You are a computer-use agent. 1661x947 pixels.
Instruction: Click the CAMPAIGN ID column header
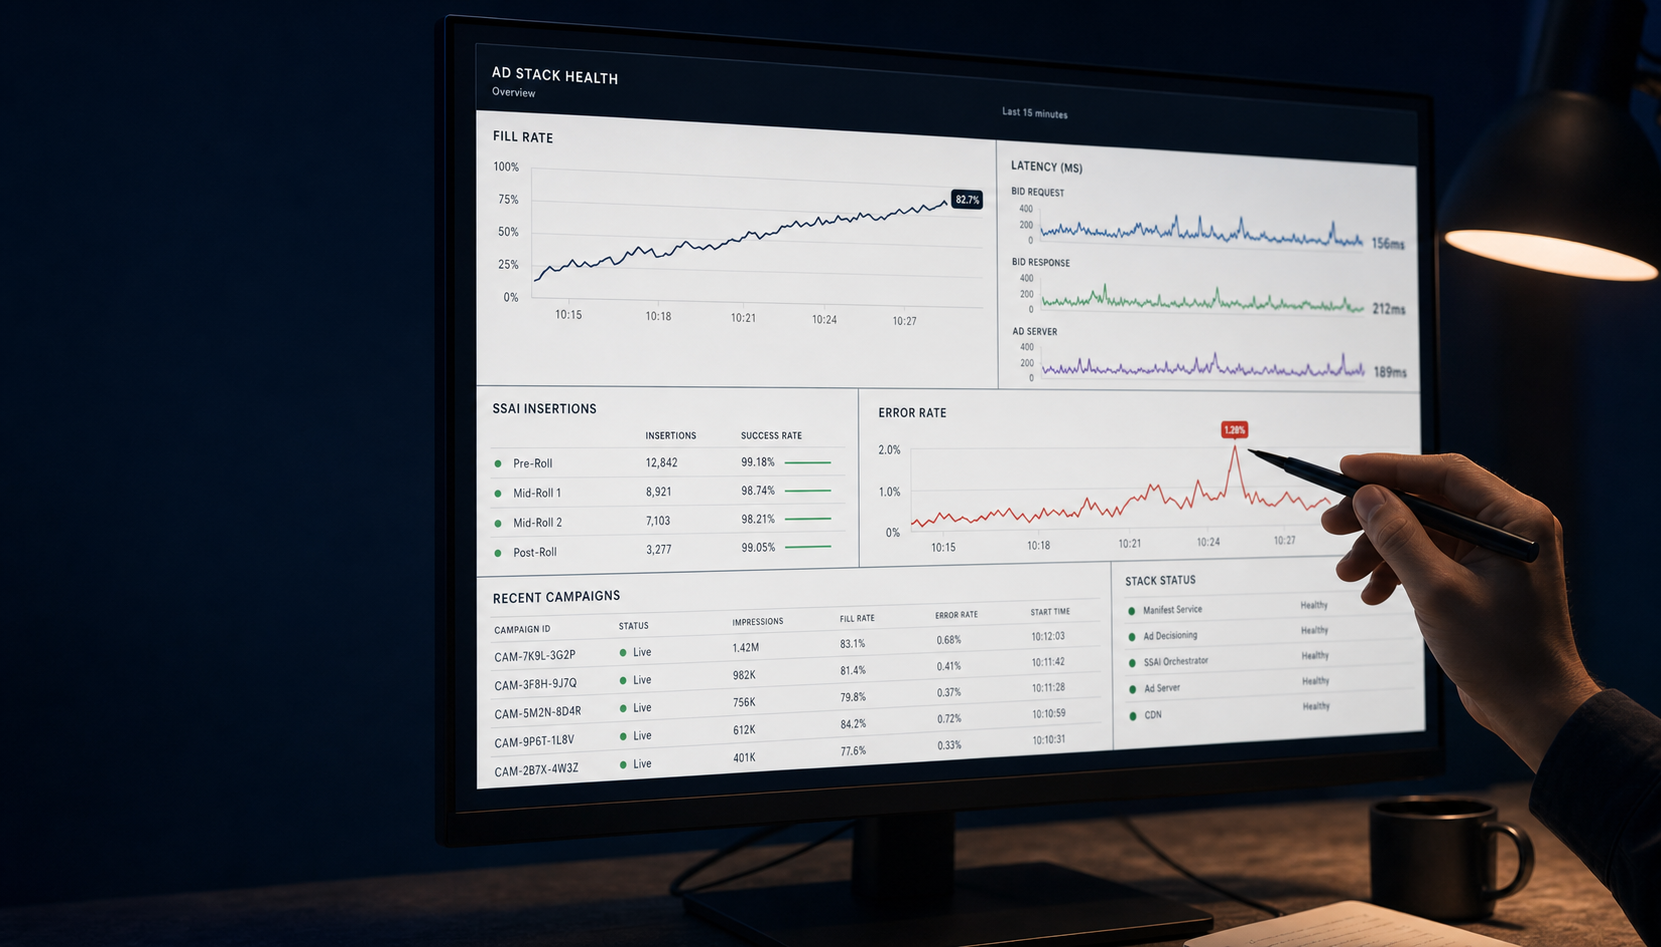[x=522, y=629]
